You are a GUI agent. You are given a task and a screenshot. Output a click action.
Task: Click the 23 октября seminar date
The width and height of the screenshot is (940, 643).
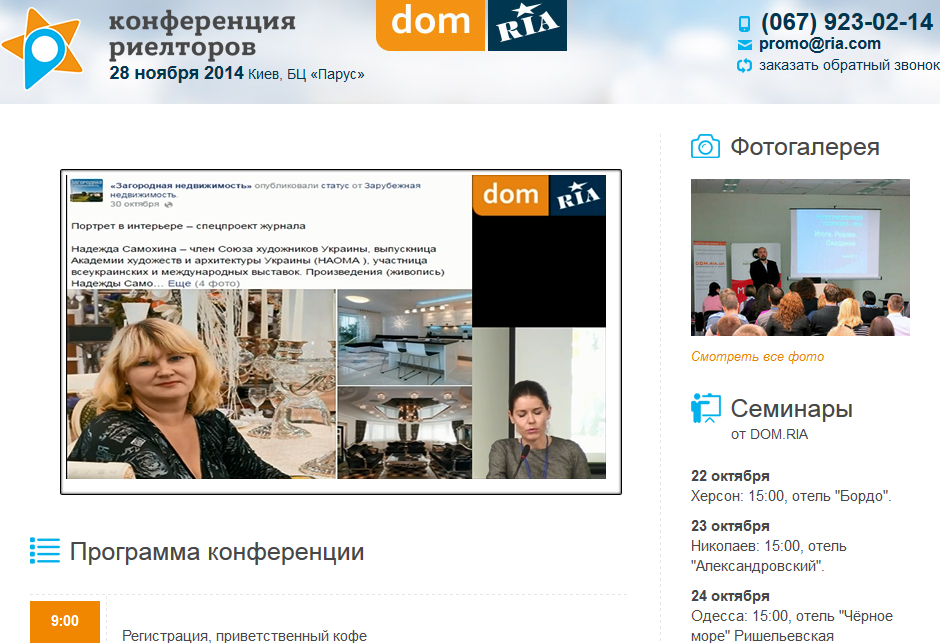(730, 526)
